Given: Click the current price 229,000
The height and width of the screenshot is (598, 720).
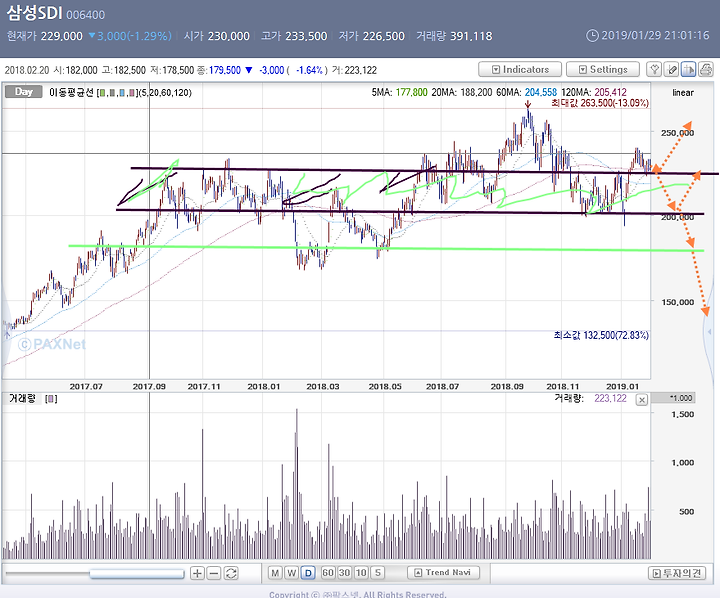Looking at the screenshot, I should [x=62, y=36].
